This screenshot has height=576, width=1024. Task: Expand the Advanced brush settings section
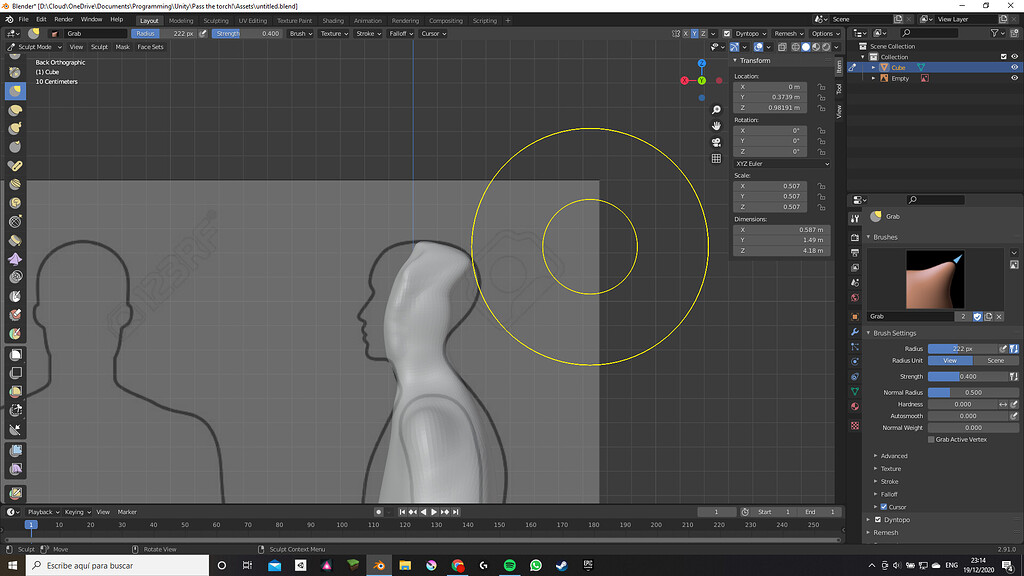[893, 456]
